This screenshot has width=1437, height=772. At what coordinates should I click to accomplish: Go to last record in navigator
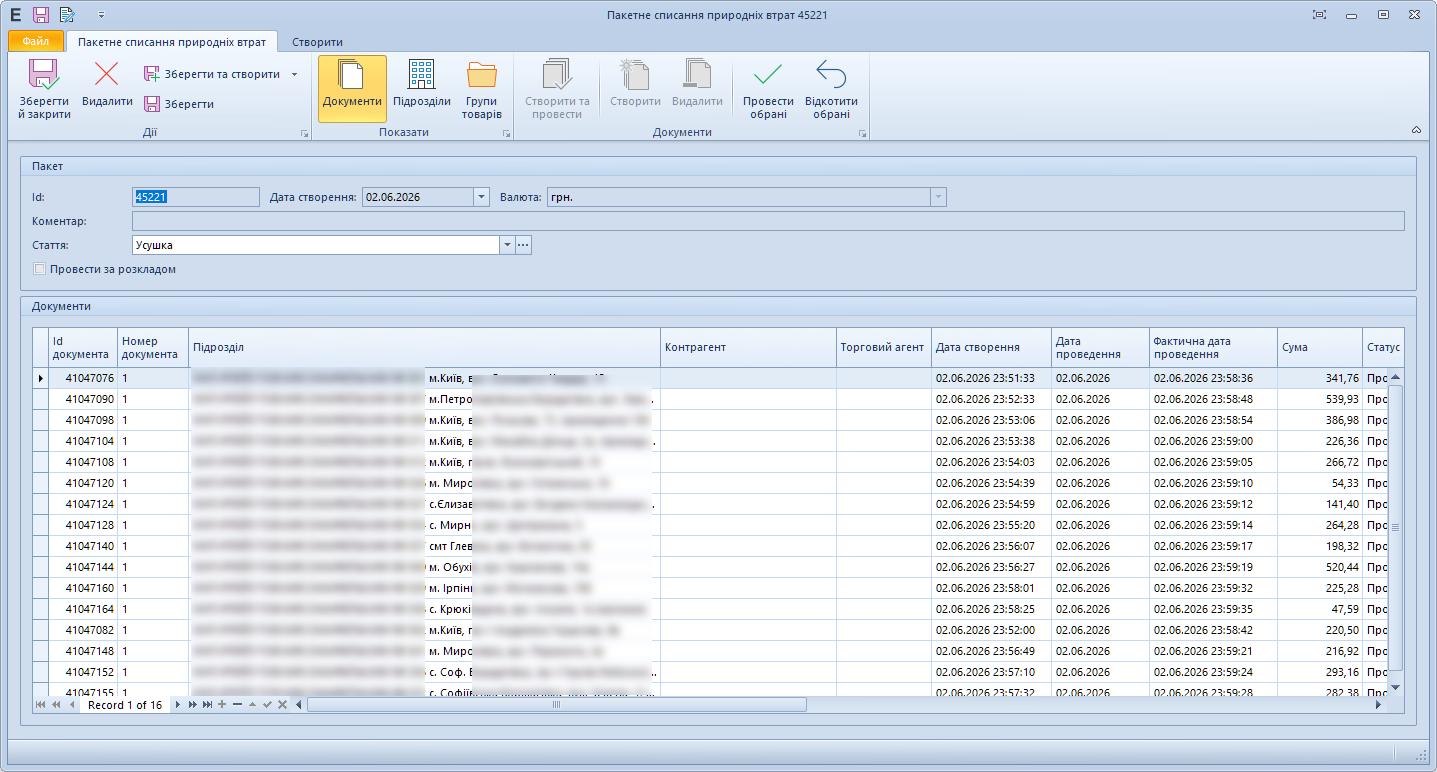207,705
